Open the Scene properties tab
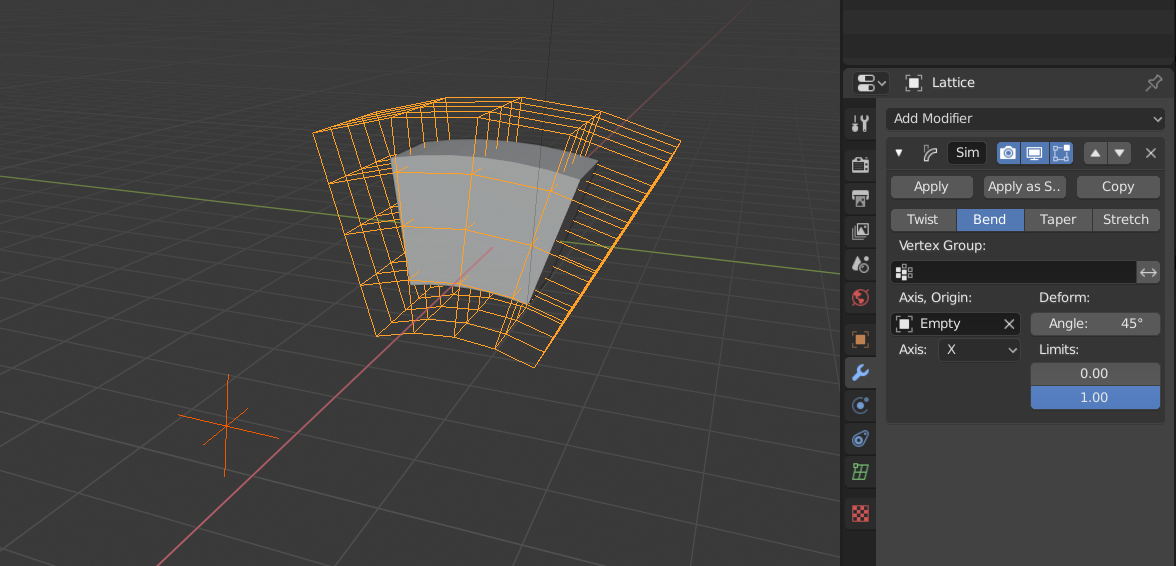This screenshot has height=566, width=1176. pos(860,264)
